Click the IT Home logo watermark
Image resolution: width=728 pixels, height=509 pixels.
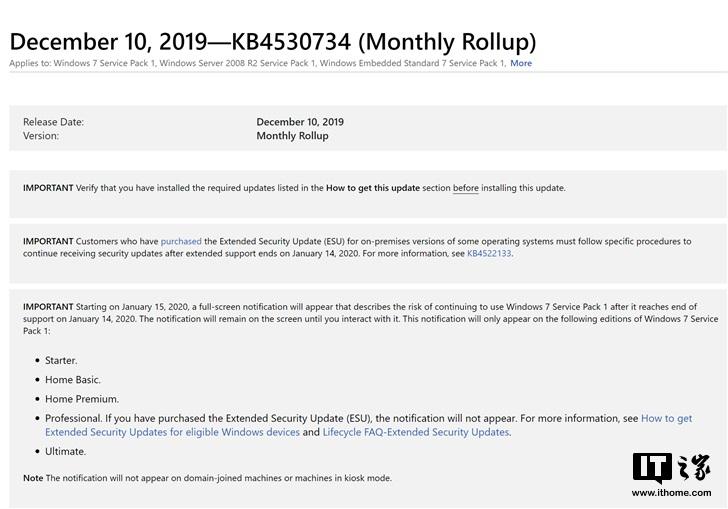click(x=671, y=469)
